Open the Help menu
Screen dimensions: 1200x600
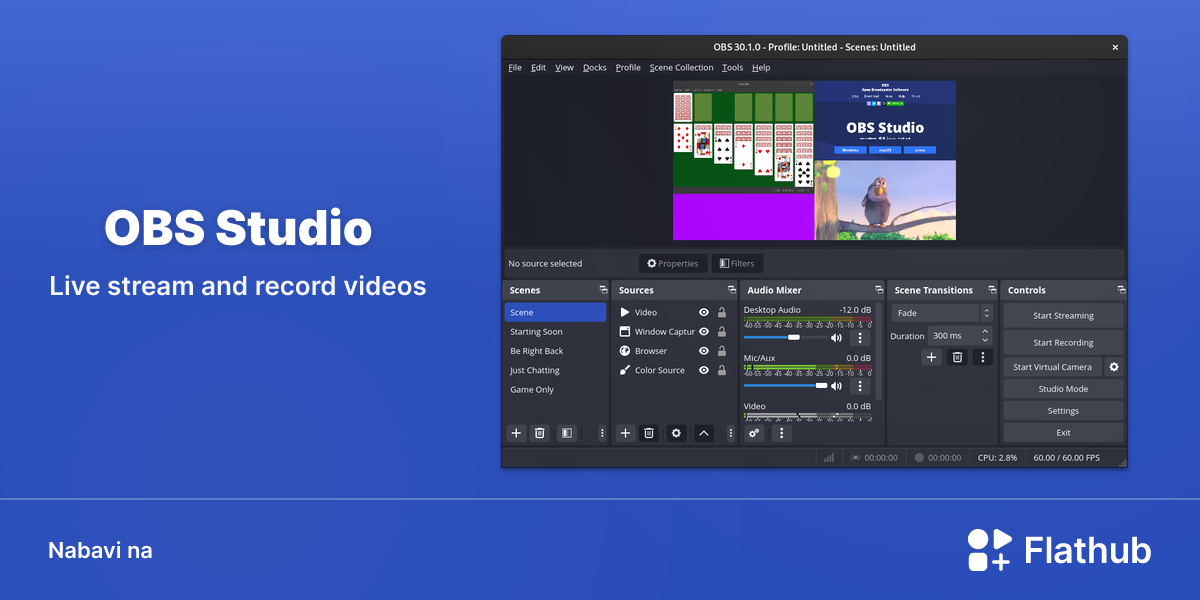coord(761,68)
